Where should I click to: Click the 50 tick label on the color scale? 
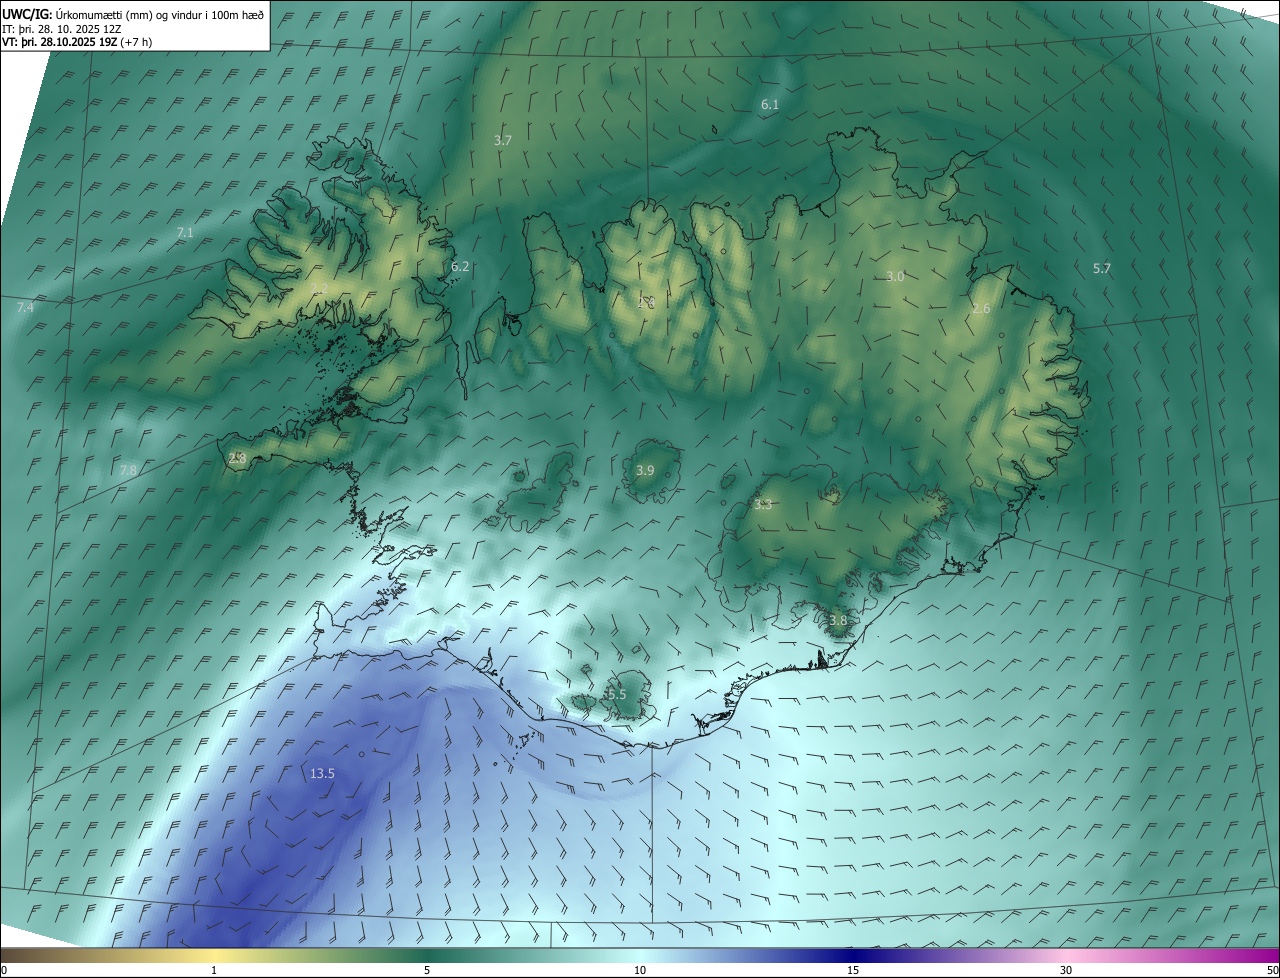click(1272, 970)
